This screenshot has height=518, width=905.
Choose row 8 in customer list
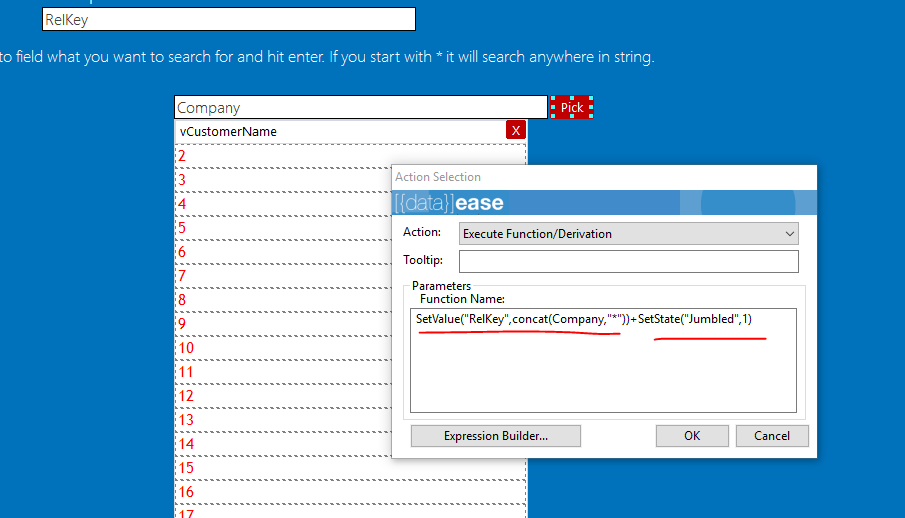coord(280,300)
